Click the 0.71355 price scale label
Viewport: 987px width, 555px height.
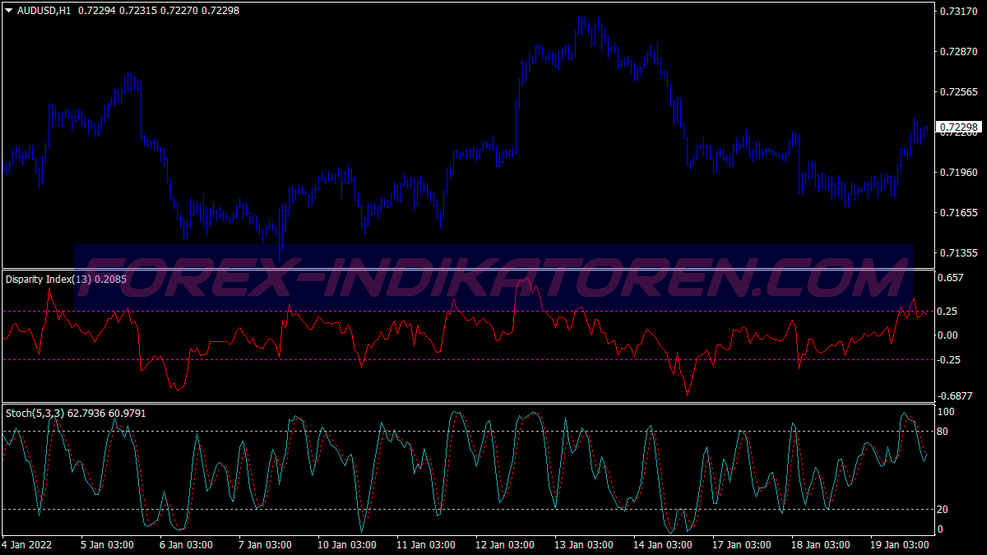(x=959, y=253)
